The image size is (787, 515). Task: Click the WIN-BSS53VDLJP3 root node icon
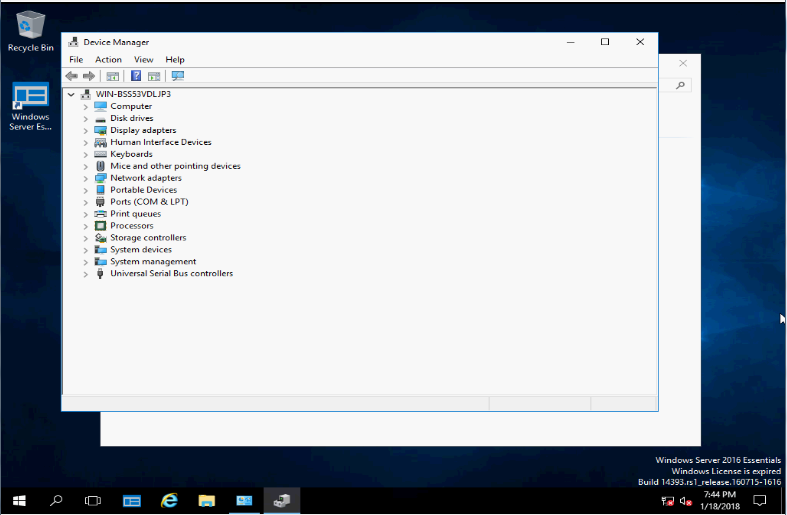point(86,94)
